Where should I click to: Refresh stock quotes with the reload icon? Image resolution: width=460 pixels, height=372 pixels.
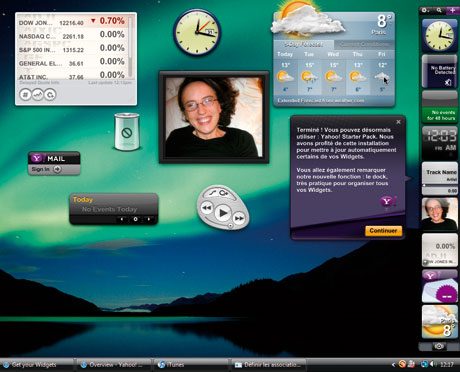50,95
